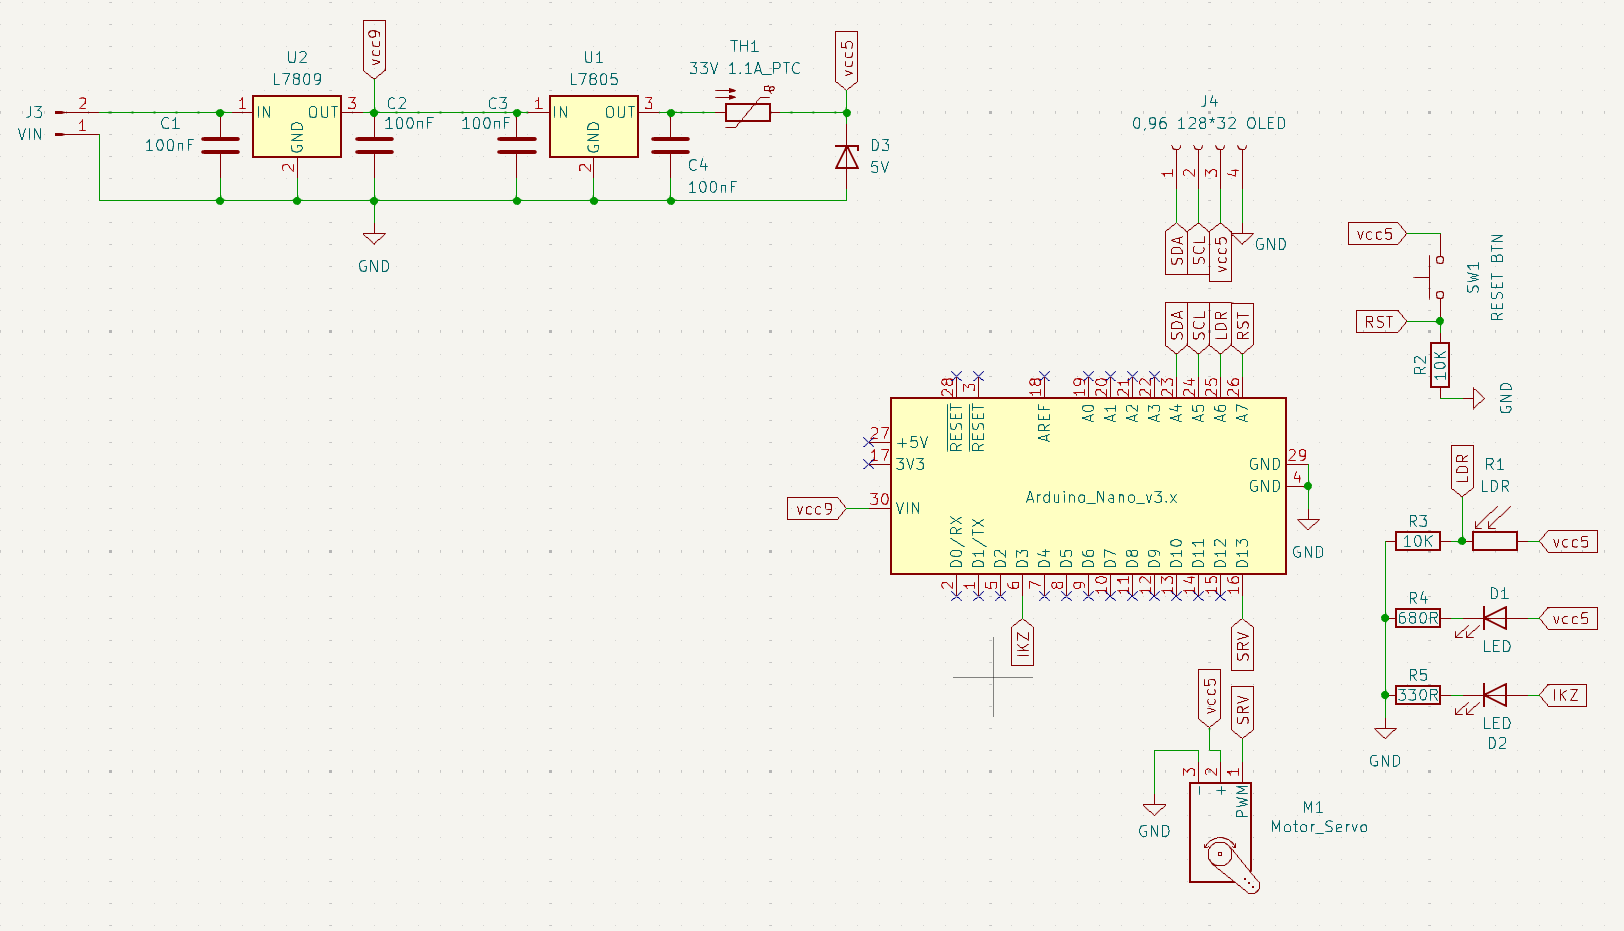Image resolution: width=1624 pixels, height=931 pixels.
Task: Select the vcc5 label beside LED D1
Action: coord(1568,618)
